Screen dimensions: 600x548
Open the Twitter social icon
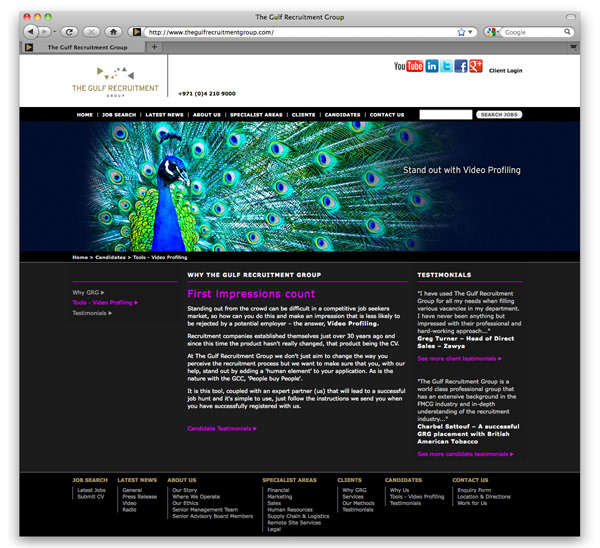pyautogui.click(x=446, y=66)
